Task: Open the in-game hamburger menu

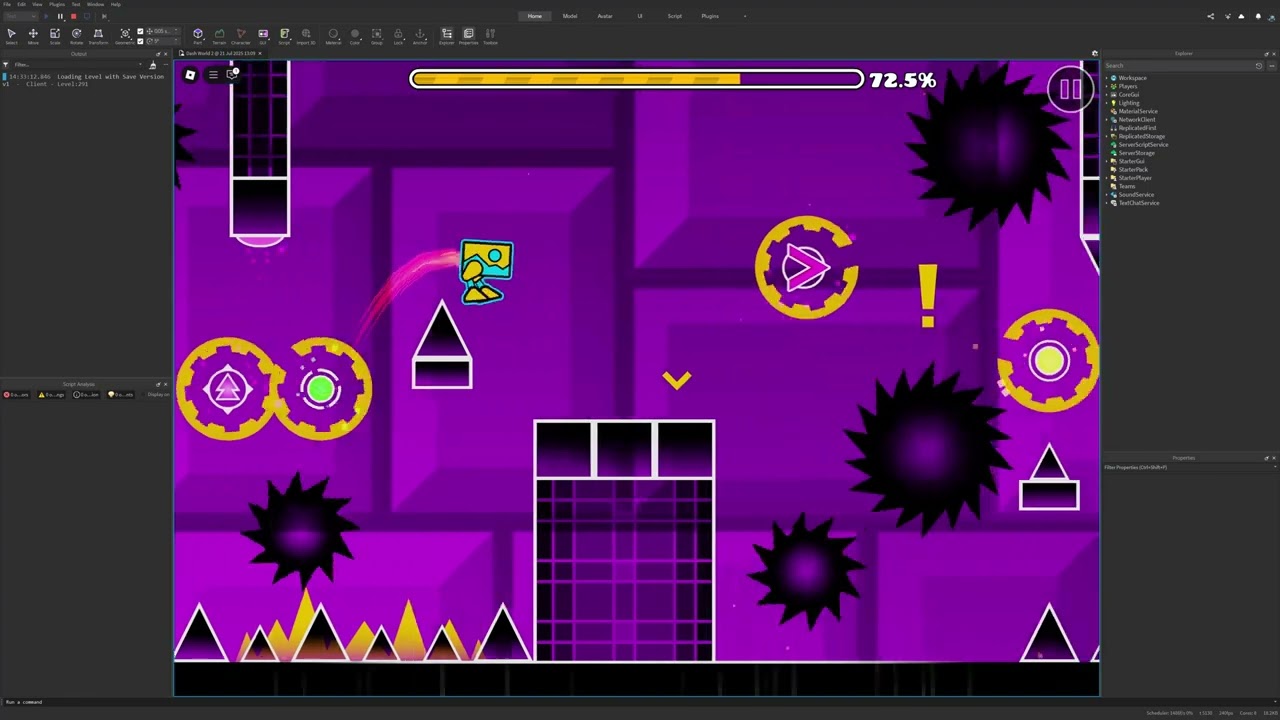Action: click(x=212, y=74)
